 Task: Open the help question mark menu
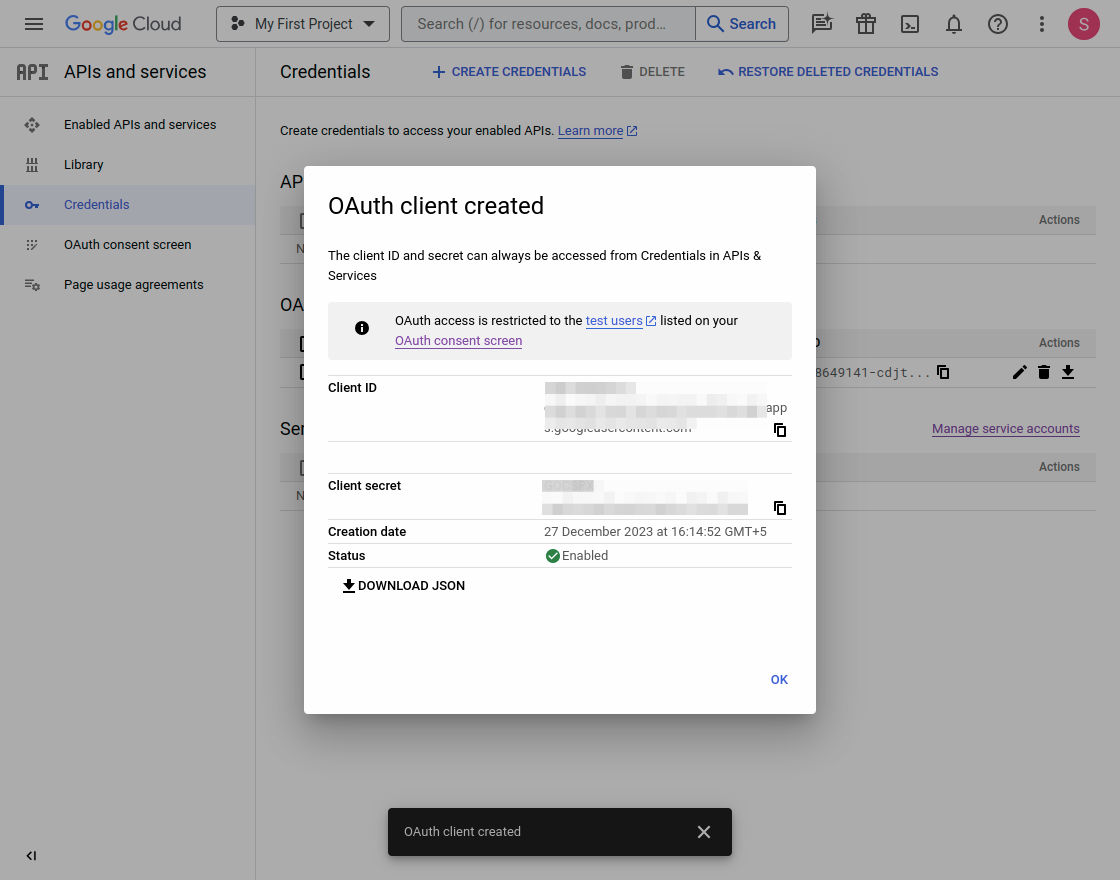(998, 24)
